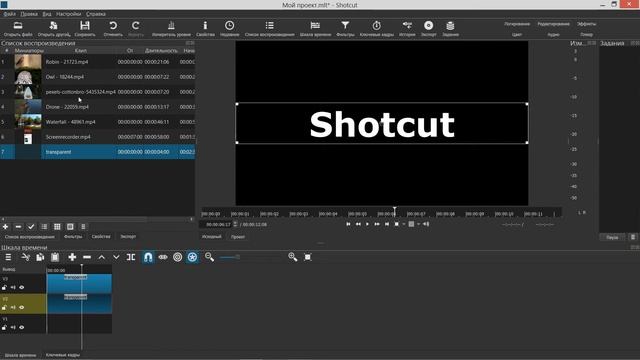Switch player to the Проект tab

[x=238, y=237]
